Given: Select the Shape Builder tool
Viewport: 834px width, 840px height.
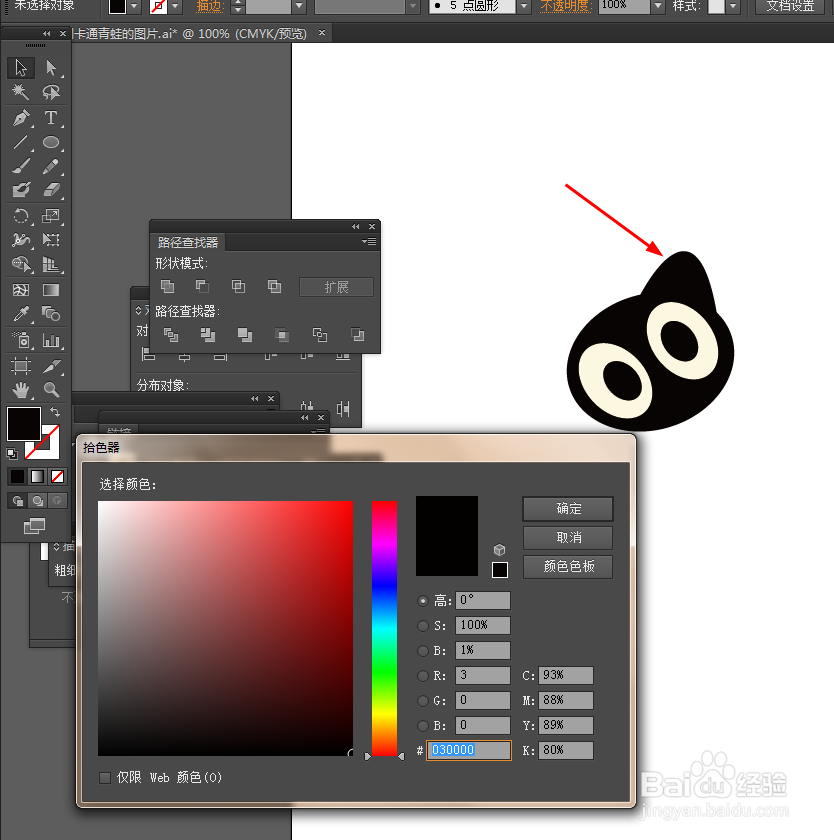Looking at the screenshot, I should point(21,264).
